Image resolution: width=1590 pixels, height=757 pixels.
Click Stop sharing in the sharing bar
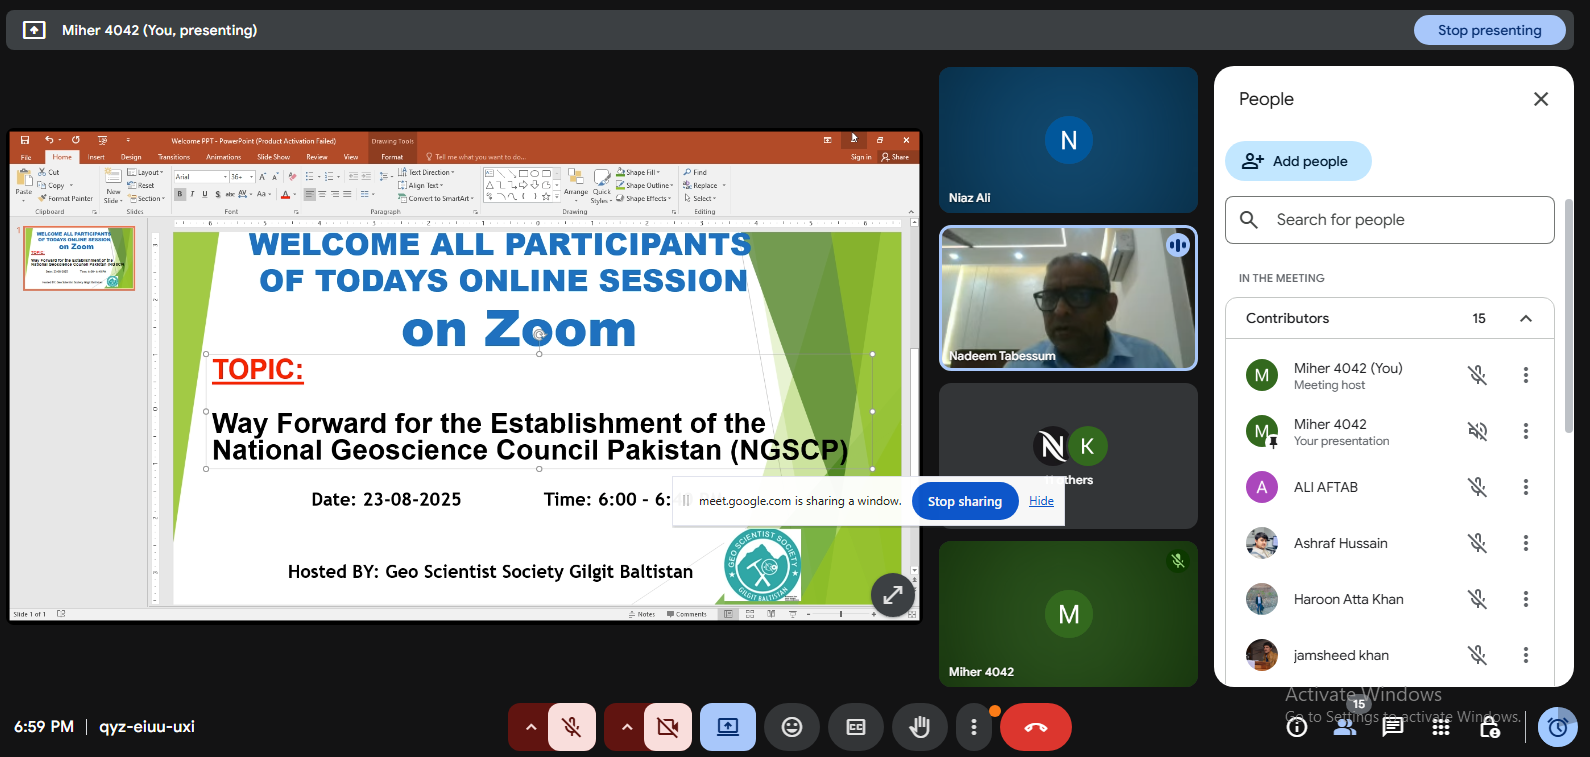point(965,501)
